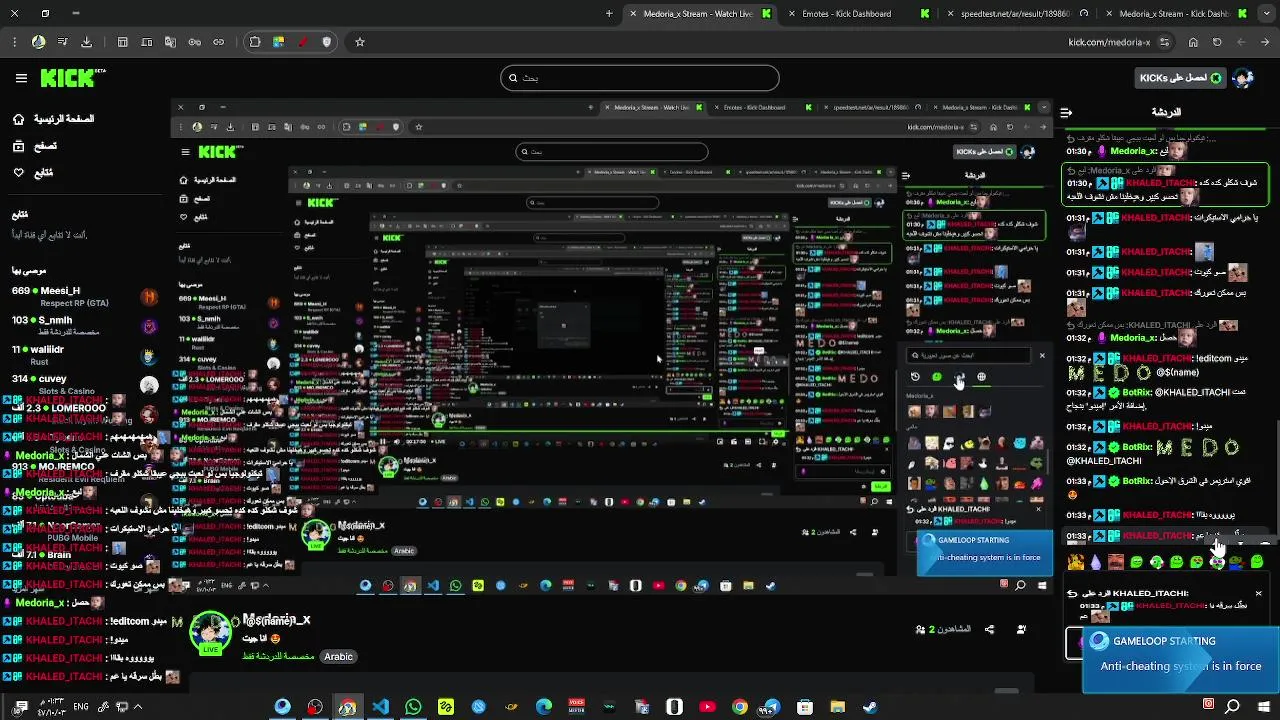The image size is (1280, 720).
Task: Open YouTube from the taskbar
Action: coord(707,707)
